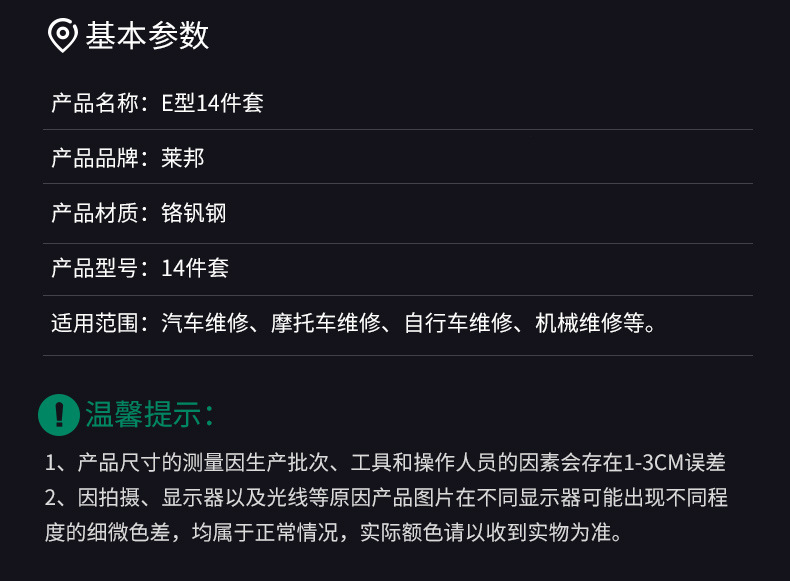The width and height of the screenshot is (790, 581).
Task: Select the green 温馨提示 heading
Action: tap(148, 414)
